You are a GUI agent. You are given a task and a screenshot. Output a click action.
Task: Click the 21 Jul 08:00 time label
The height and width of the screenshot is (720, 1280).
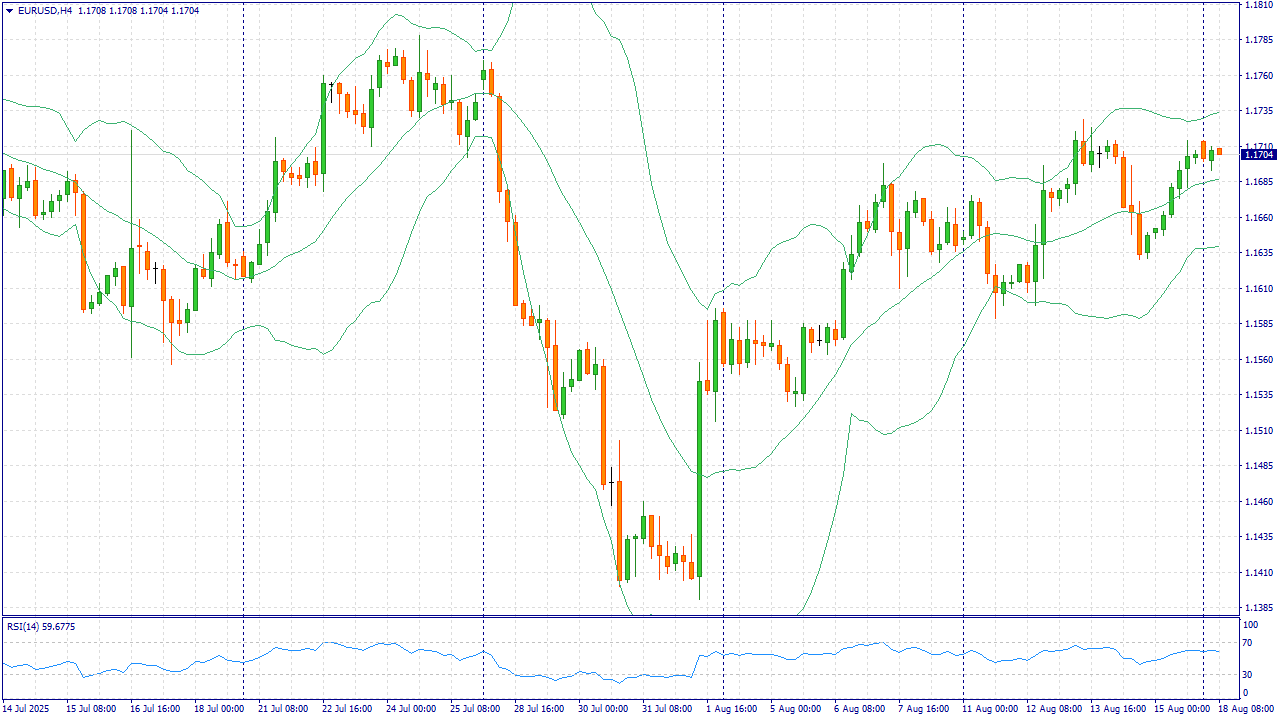[283, 709]
